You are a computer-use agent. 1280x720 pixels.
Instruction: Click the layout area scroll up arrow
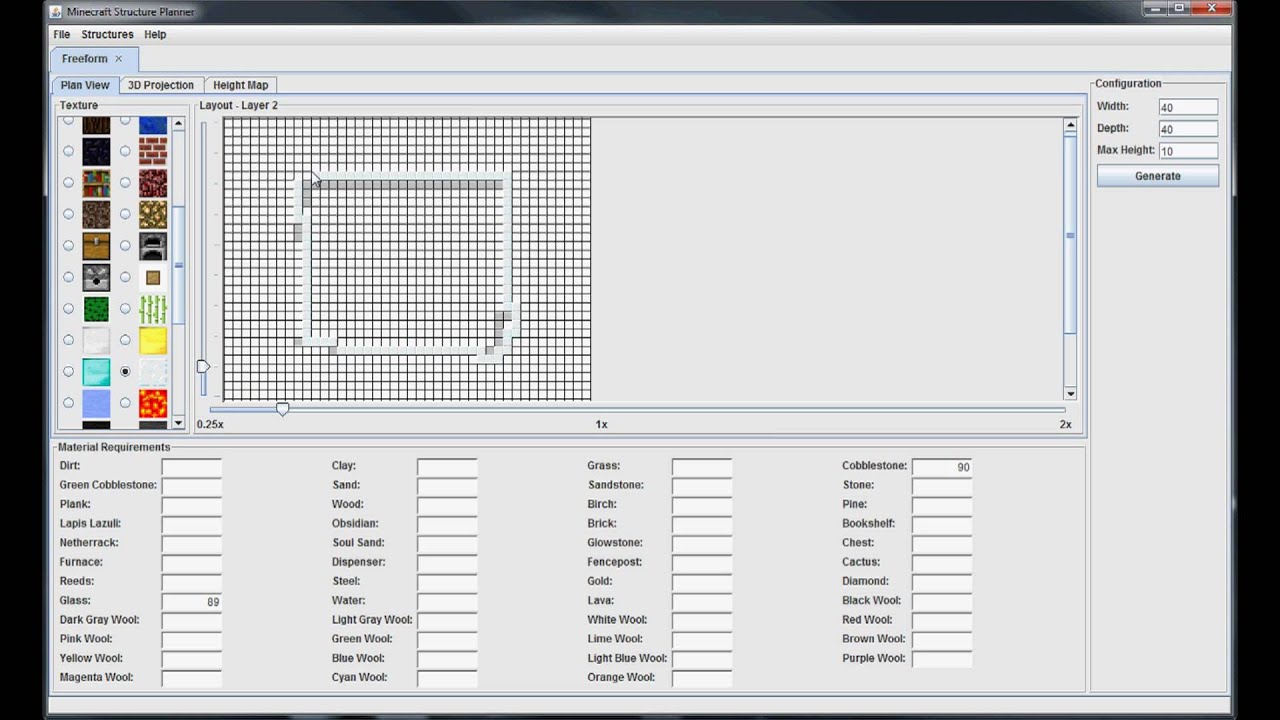click(x=1070, y=125)
